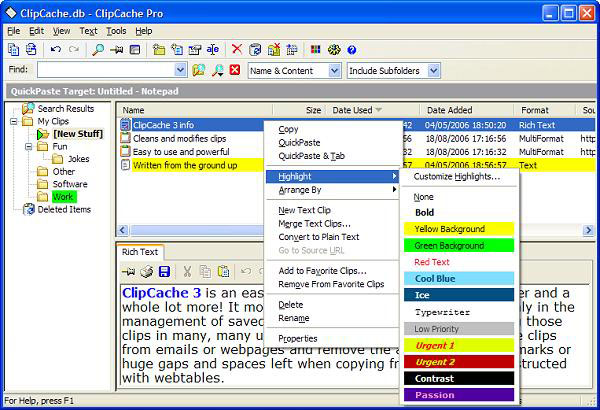Open the magnifying glass search tool
Screen dimensions: 600x410
98,49
